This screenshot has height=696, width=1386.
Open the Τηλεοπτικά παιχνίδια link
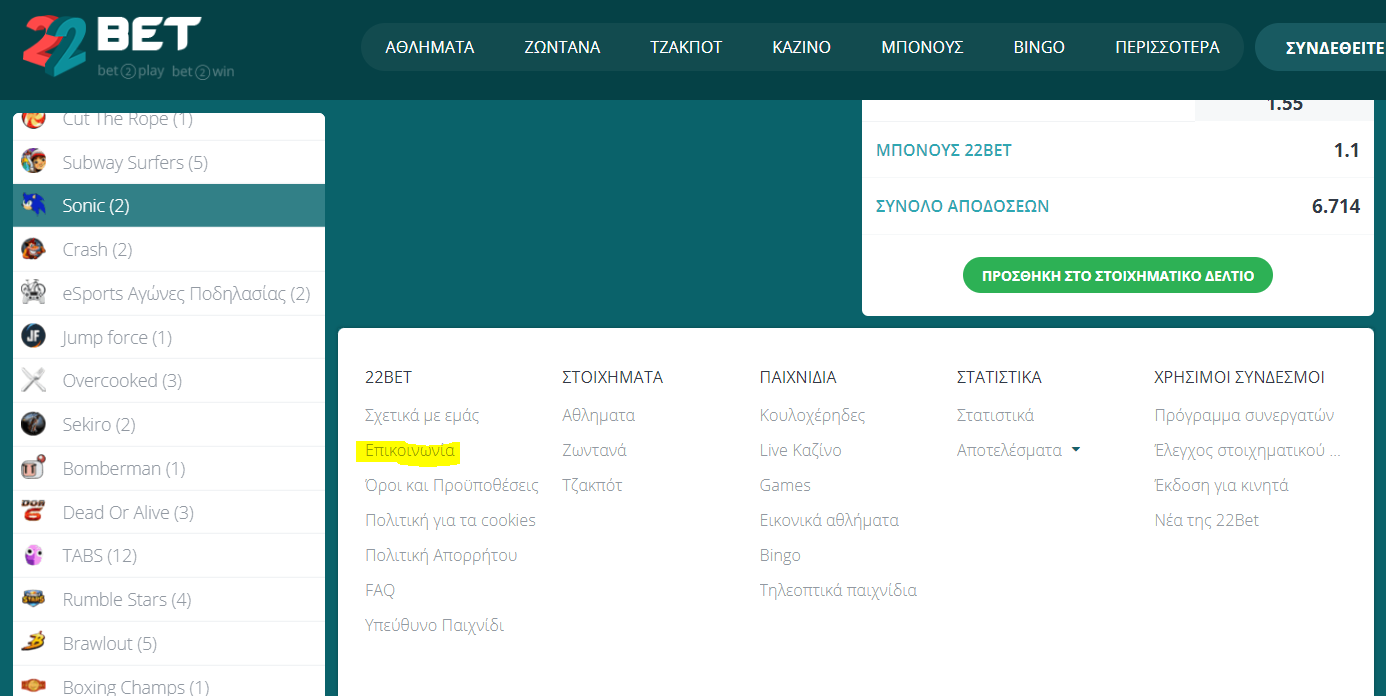point(838,590)
